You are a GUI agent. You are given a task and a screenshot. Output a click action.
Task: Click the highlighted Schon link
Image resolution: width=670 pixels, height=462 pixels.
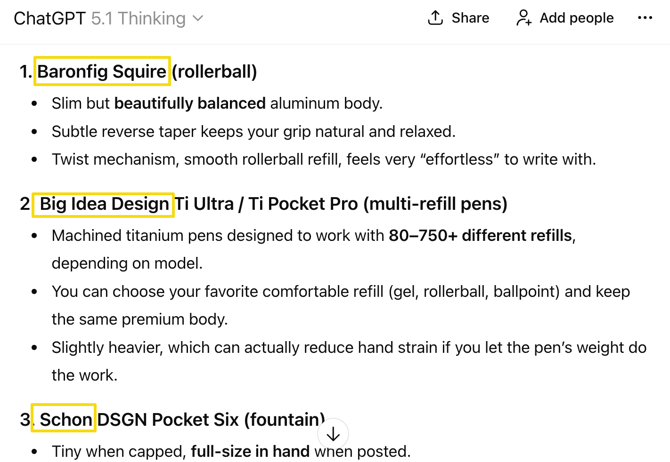click(65, 419)
